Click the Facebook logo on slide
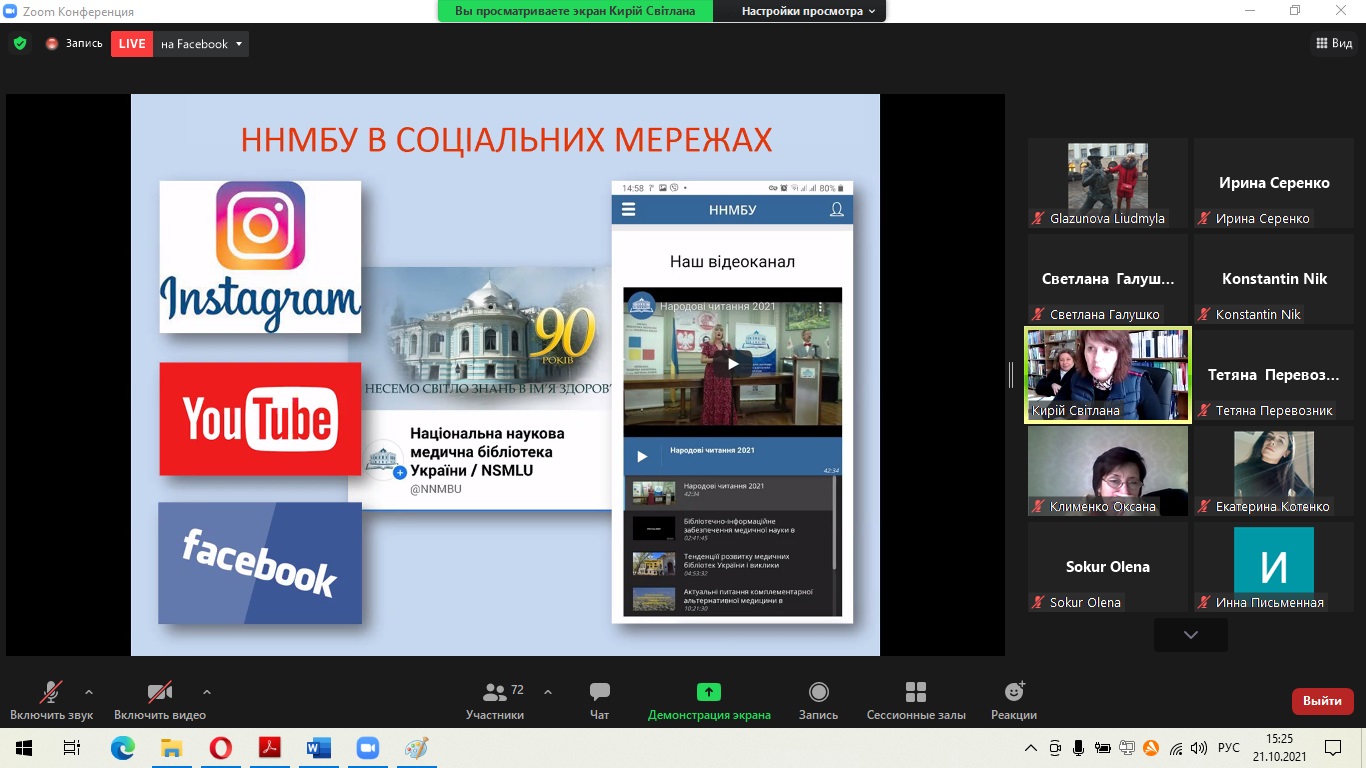Screen dimensions: 1366x768 tap(260, 563)
